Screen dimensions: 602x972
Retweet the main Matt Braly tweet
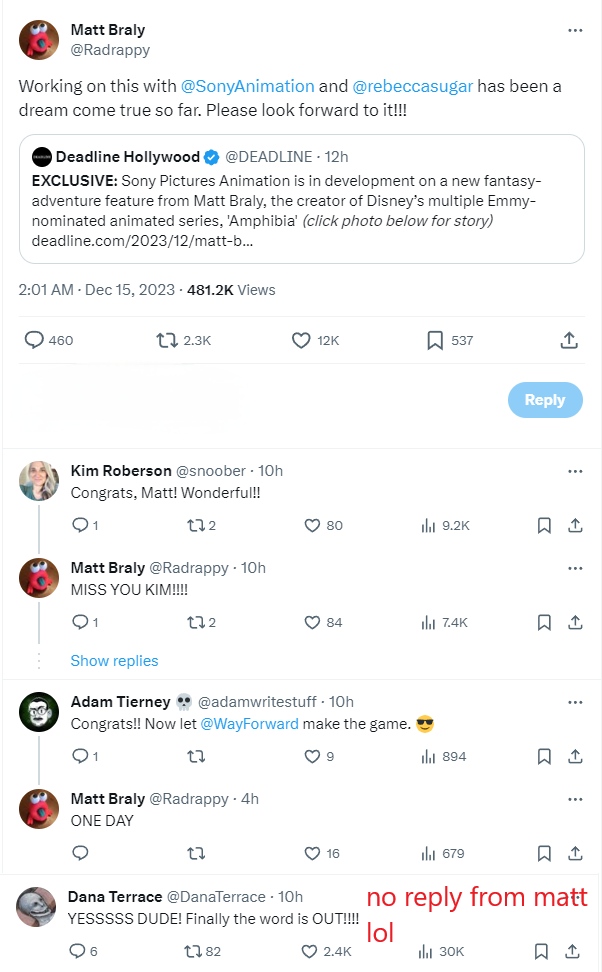tap(167, 341)
